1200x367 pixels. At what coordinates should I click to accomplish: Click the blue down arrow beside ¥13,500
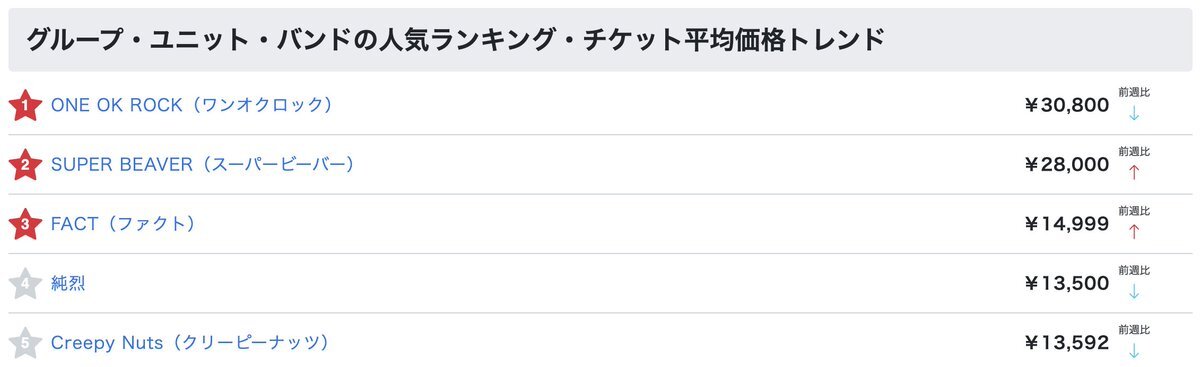pyautogui.click(x=1133, y=291)
